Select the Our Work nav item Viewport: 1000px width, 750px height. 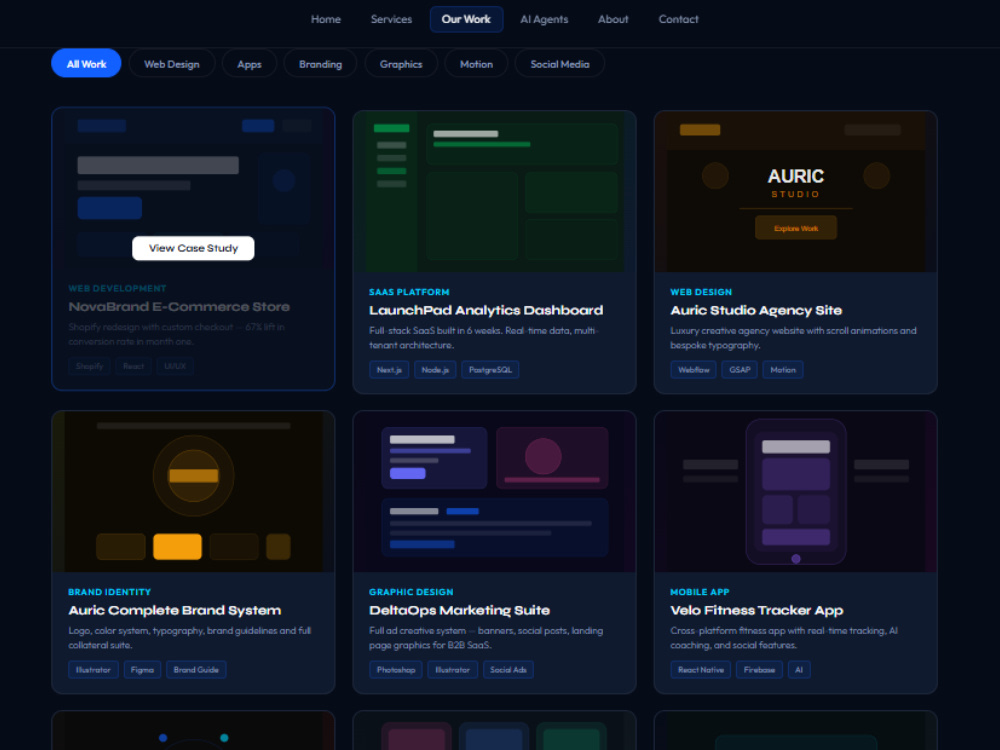[x=466, y=19]
